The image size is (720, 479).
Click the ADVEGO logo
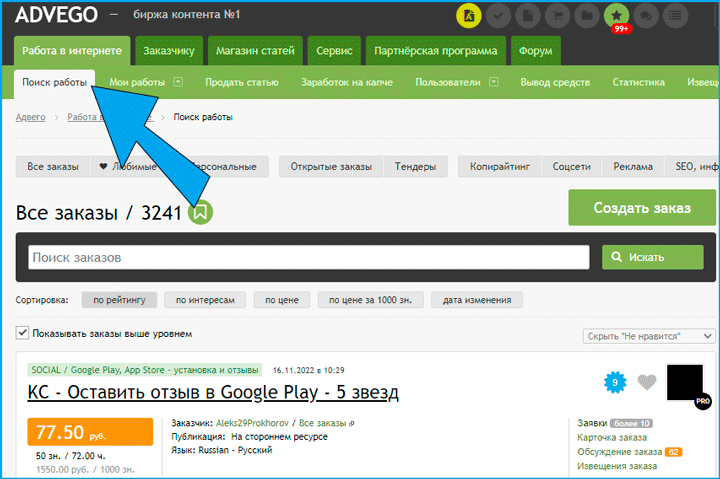point(56,15)
